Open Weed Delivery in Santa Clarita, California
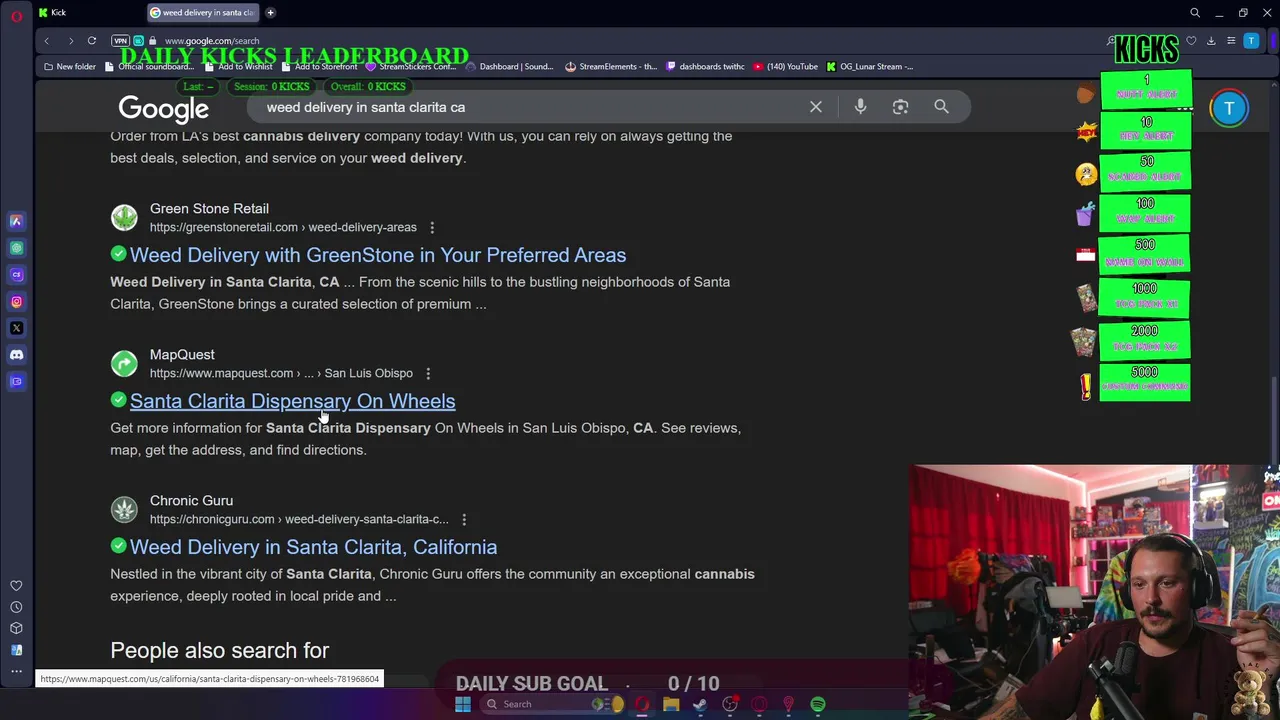 pos(313,547)
